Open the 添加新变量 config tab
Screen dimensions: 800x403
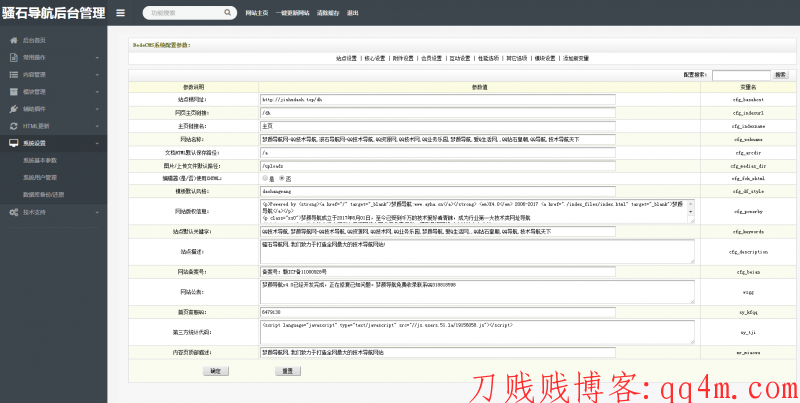tap(576, 59)
